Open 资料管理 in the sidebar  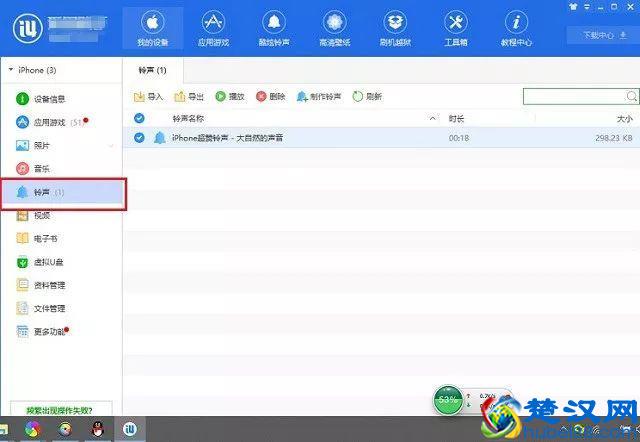61,285
